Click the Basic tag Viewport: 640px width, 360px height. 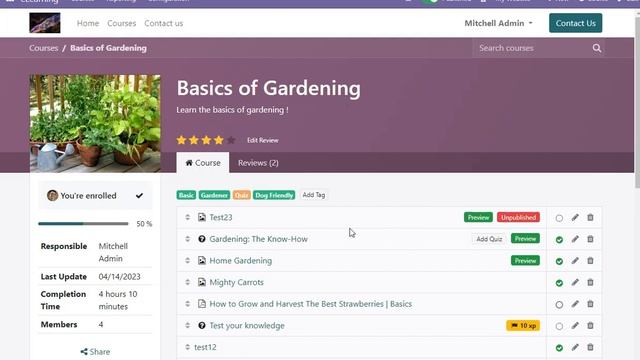pos(186,195)
